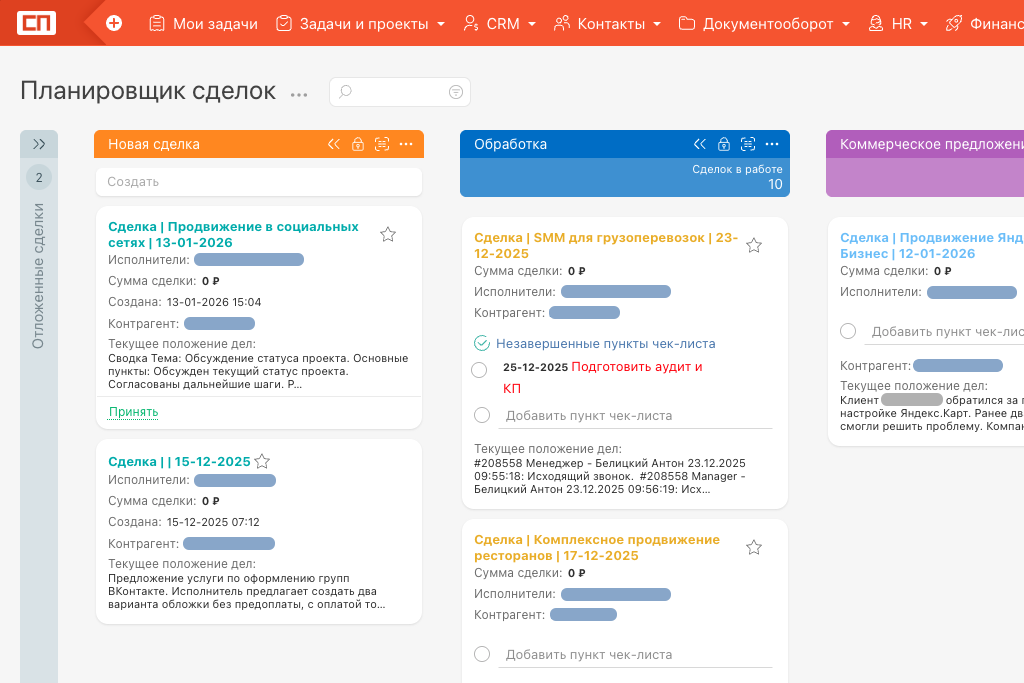Click lock icon in Новая сделка column header

(x=358, y=145)
